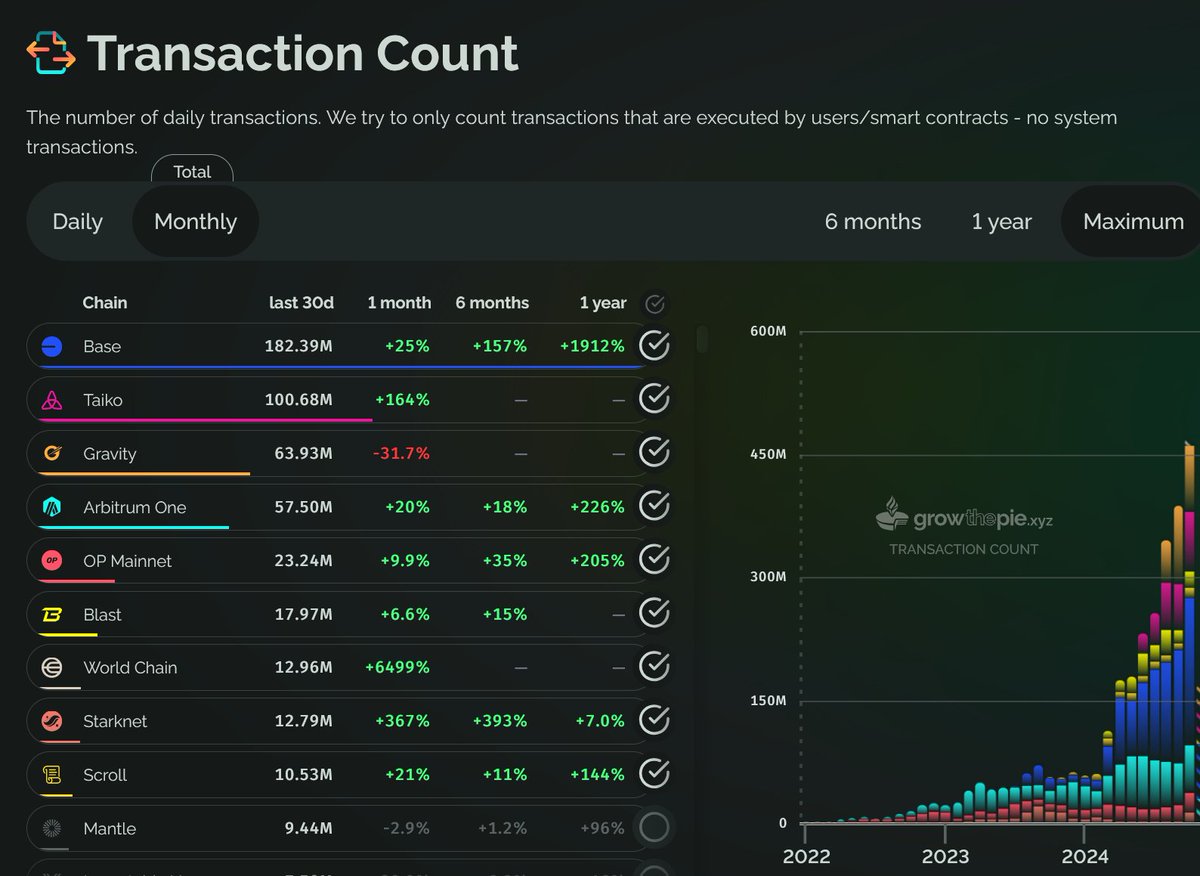Click the Gravity chain logo
The width and height of the screenshot is (1200, 876).
[x=52, y=454]
